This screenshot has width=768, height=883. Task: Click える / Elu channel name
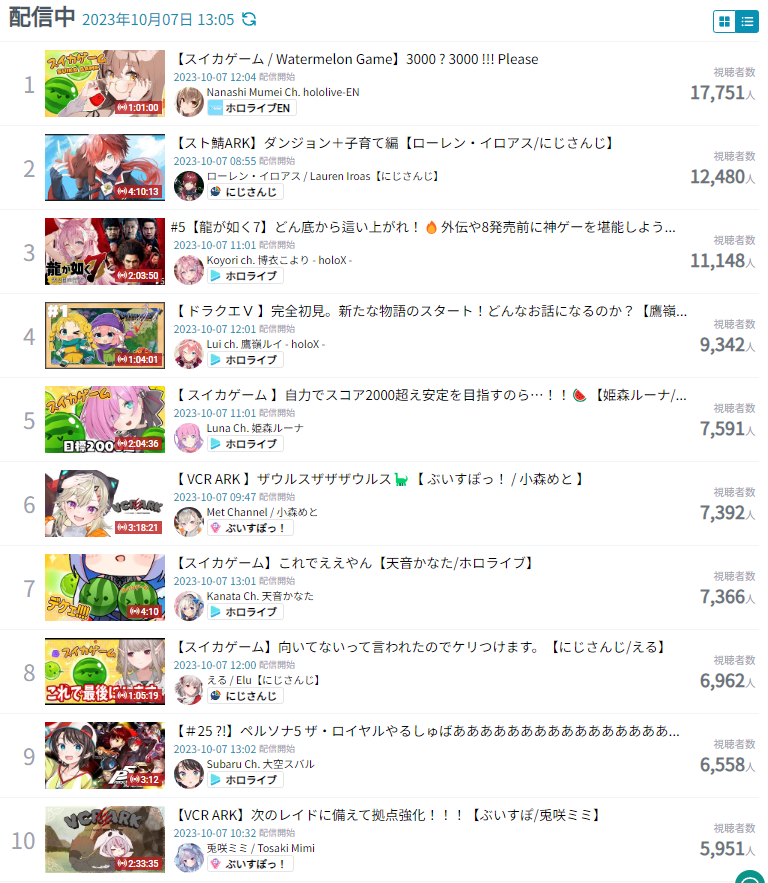pos(263,680)
